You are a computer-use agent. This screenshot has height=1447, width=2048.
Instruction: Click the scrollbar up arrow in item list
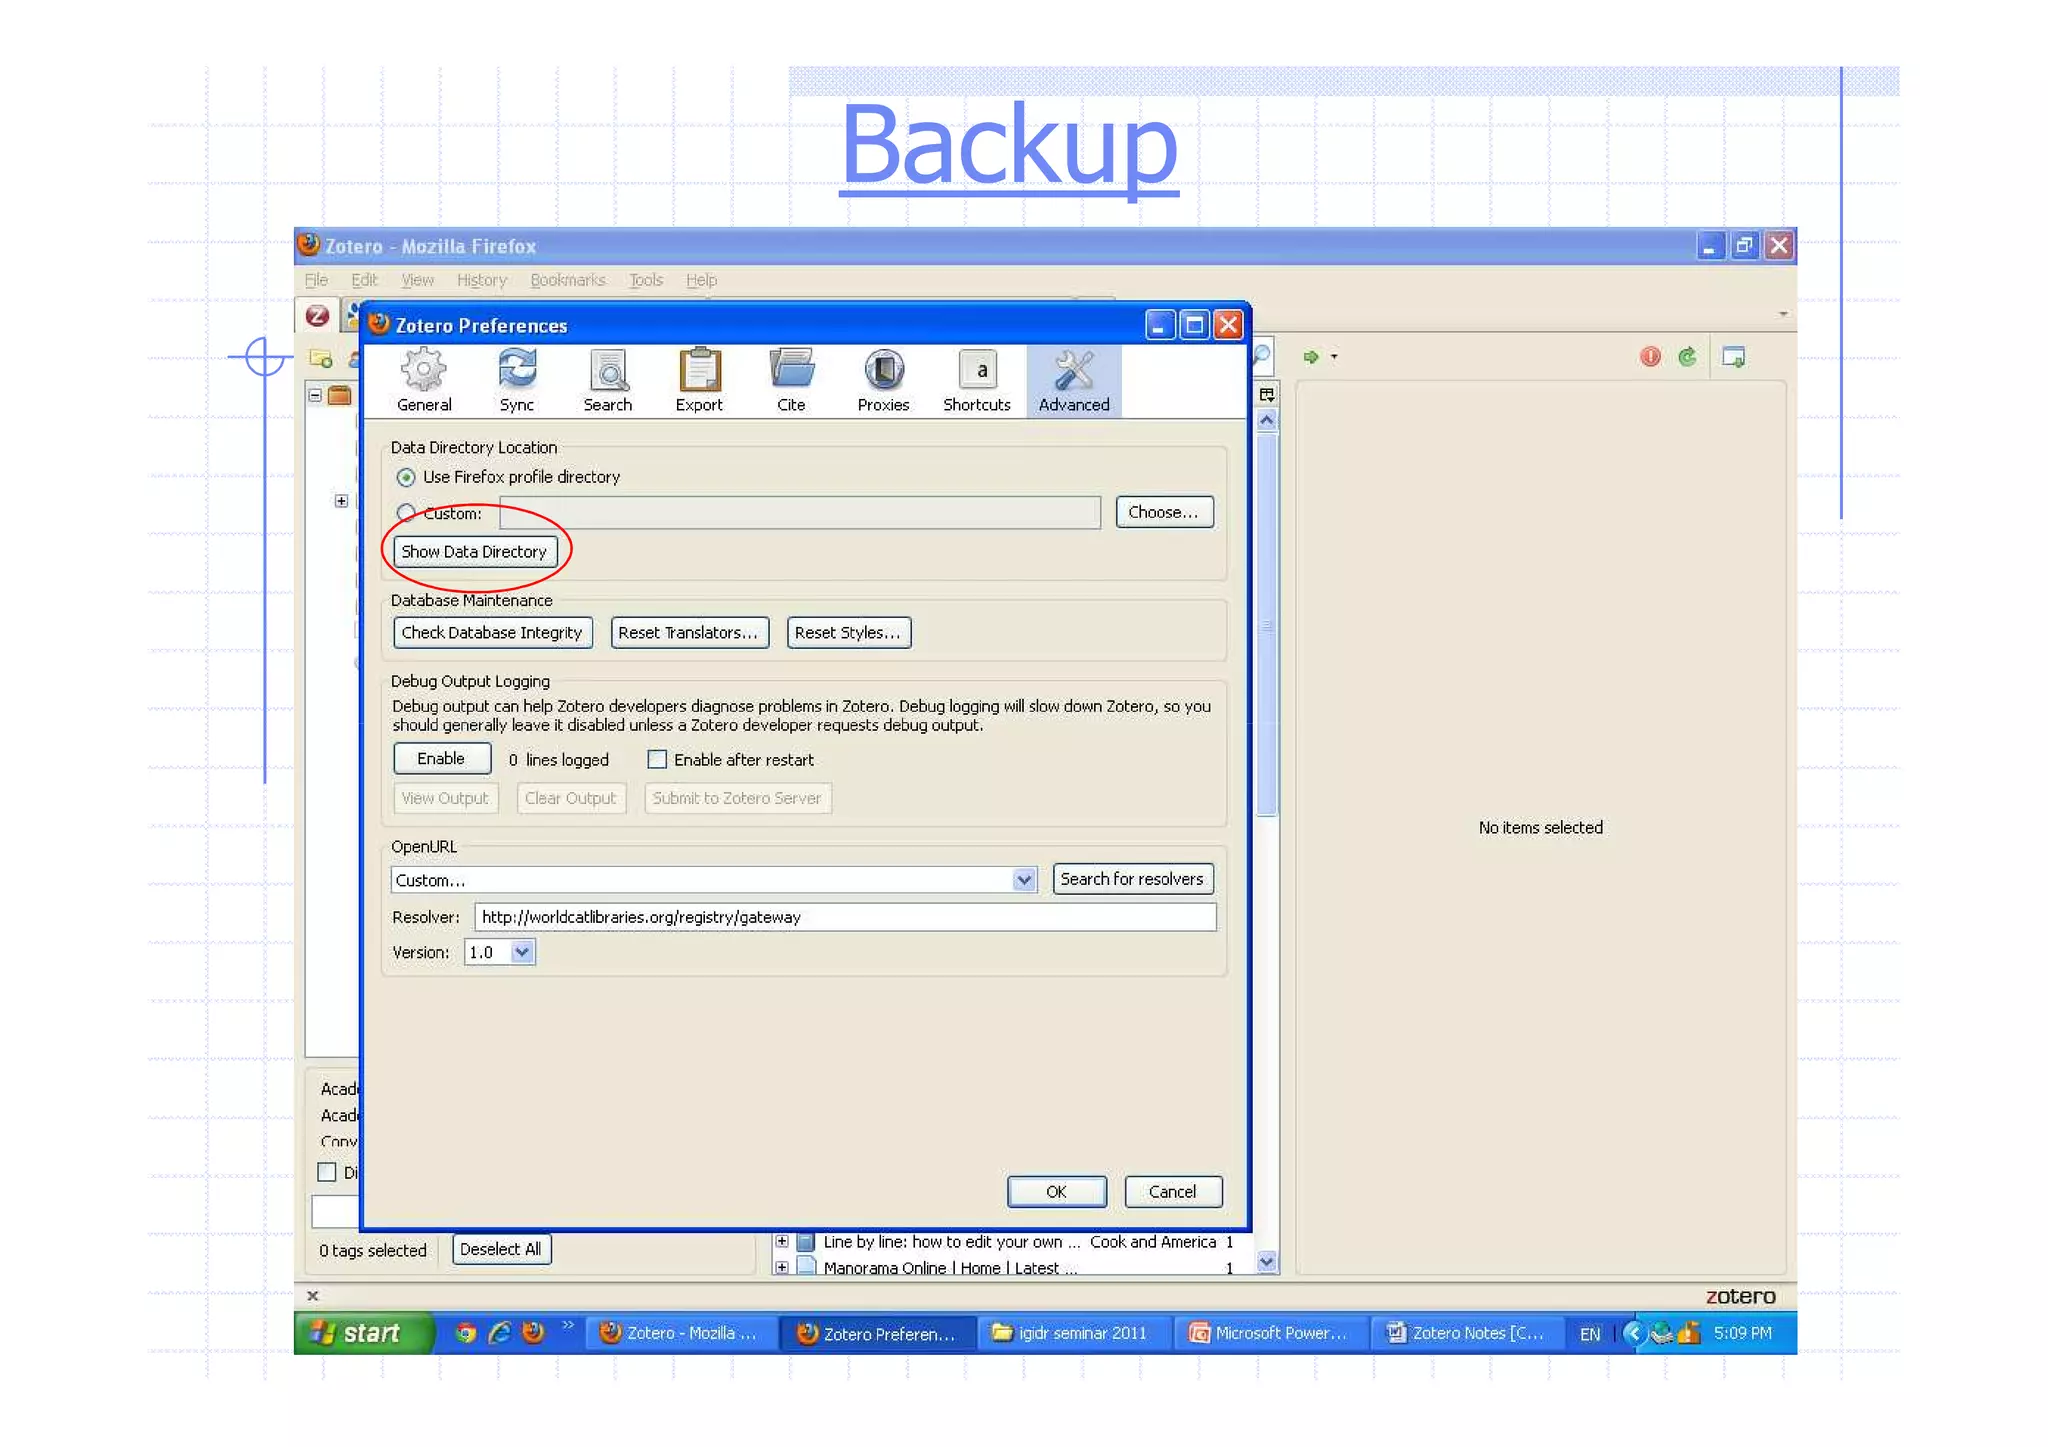point(1266,421)
